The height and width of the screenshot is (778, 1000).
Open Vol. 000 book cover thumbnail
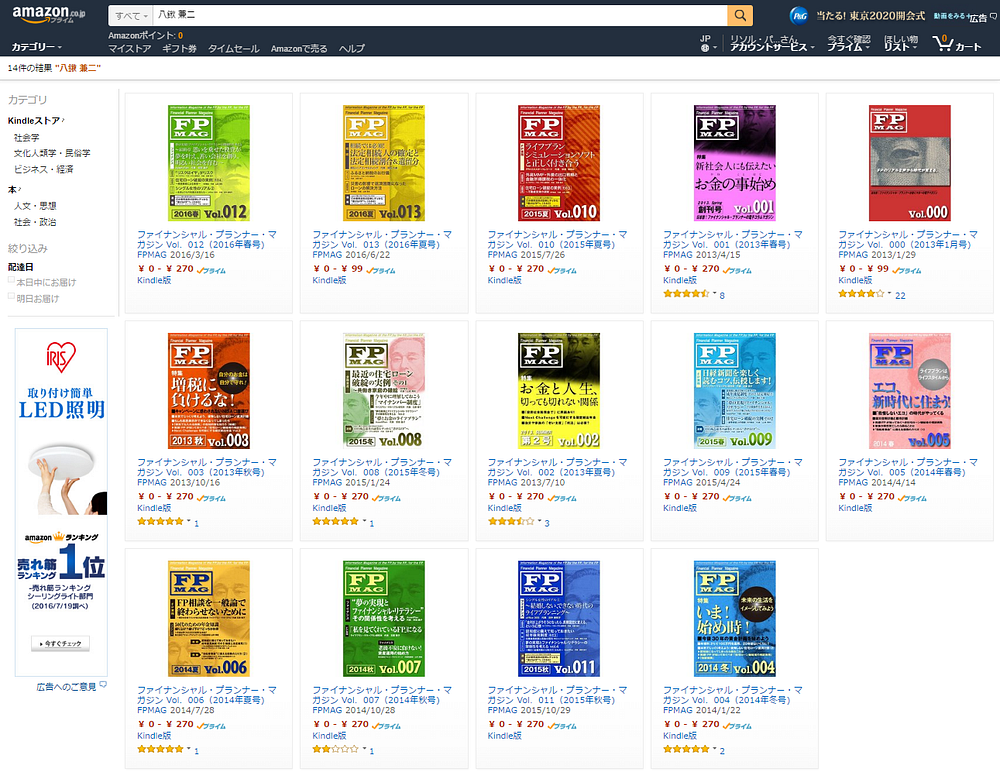click(x=909, y=163)
